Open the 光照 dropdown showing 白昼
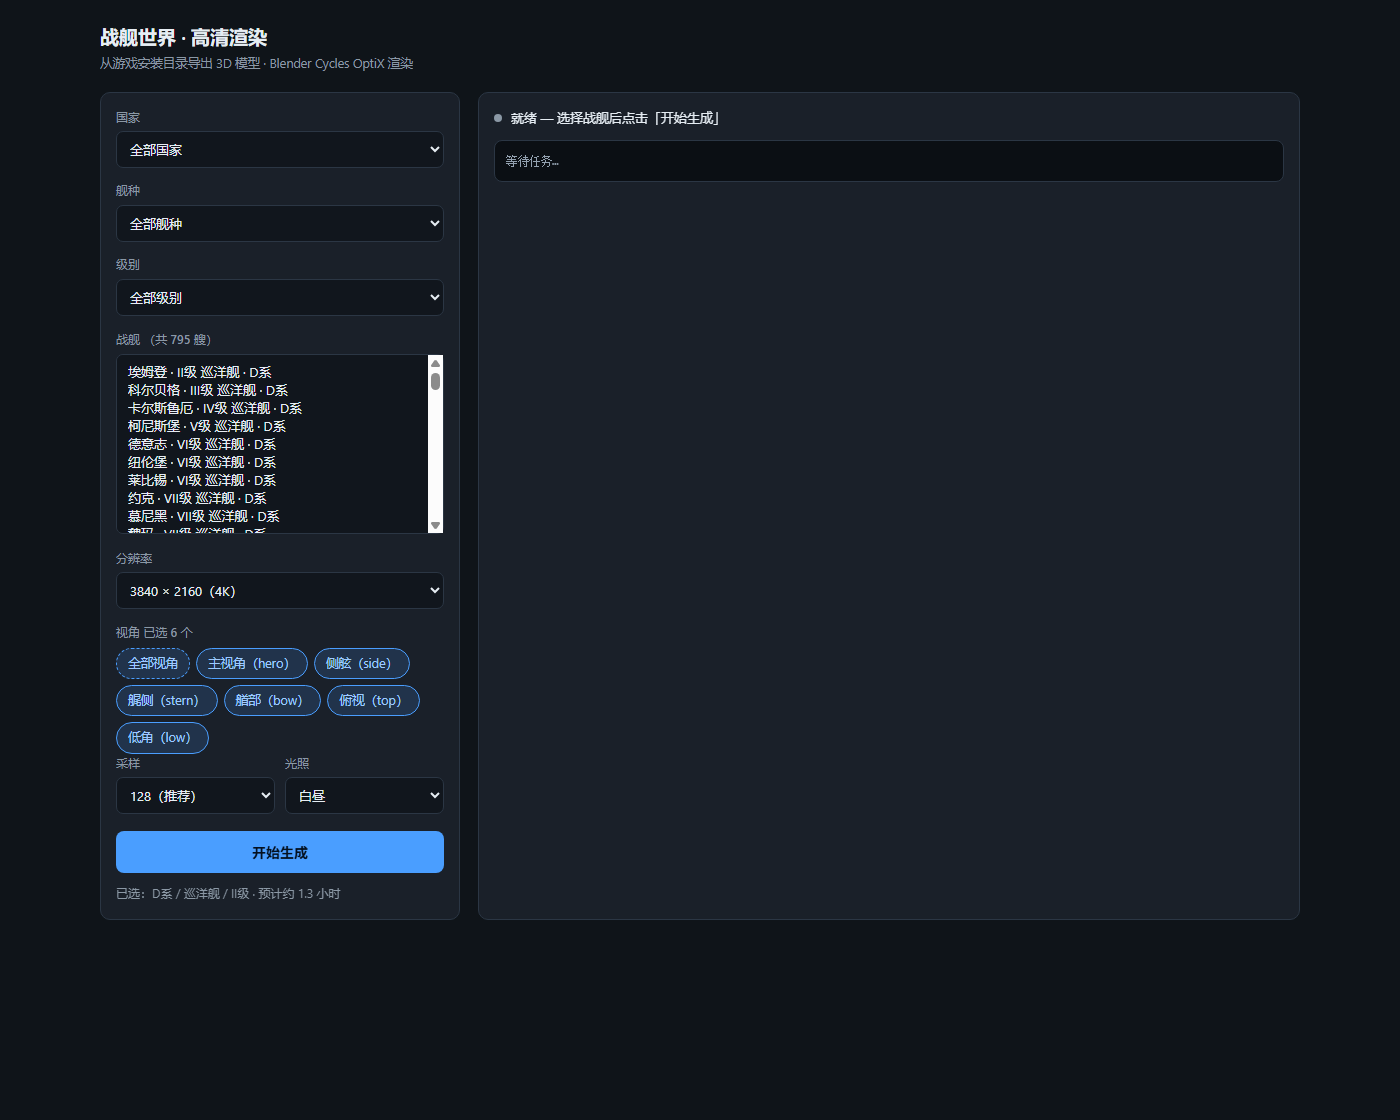 click(x=364, y=796)
